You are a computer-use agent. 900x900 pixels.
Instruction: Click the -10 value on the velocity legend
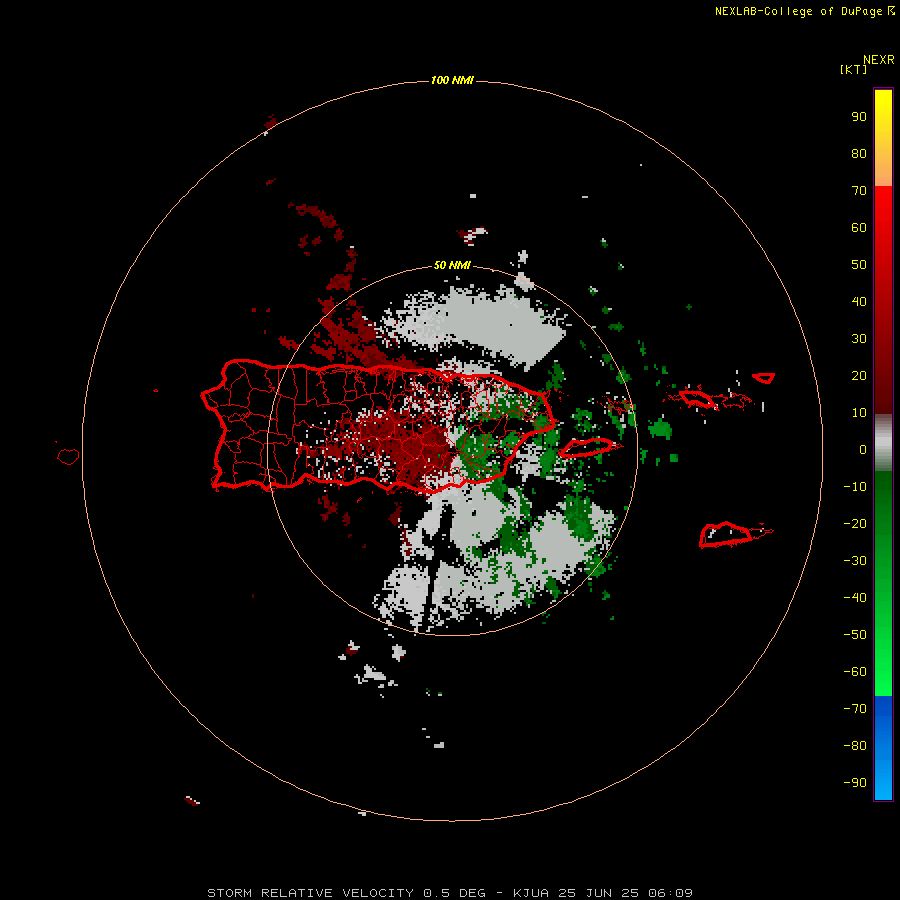coord(855,487)
